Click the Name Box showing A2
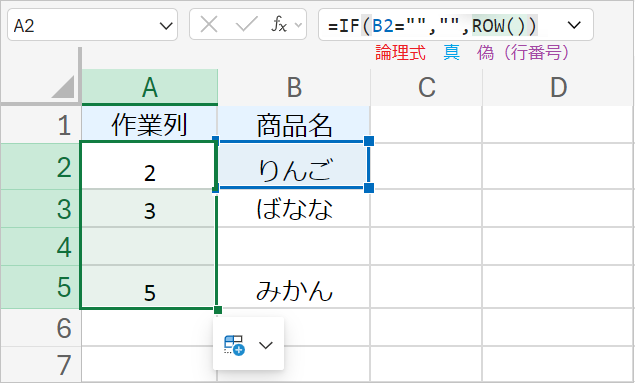Image resolution: width=635 pixels, height=384 pixels. [92, 25]
